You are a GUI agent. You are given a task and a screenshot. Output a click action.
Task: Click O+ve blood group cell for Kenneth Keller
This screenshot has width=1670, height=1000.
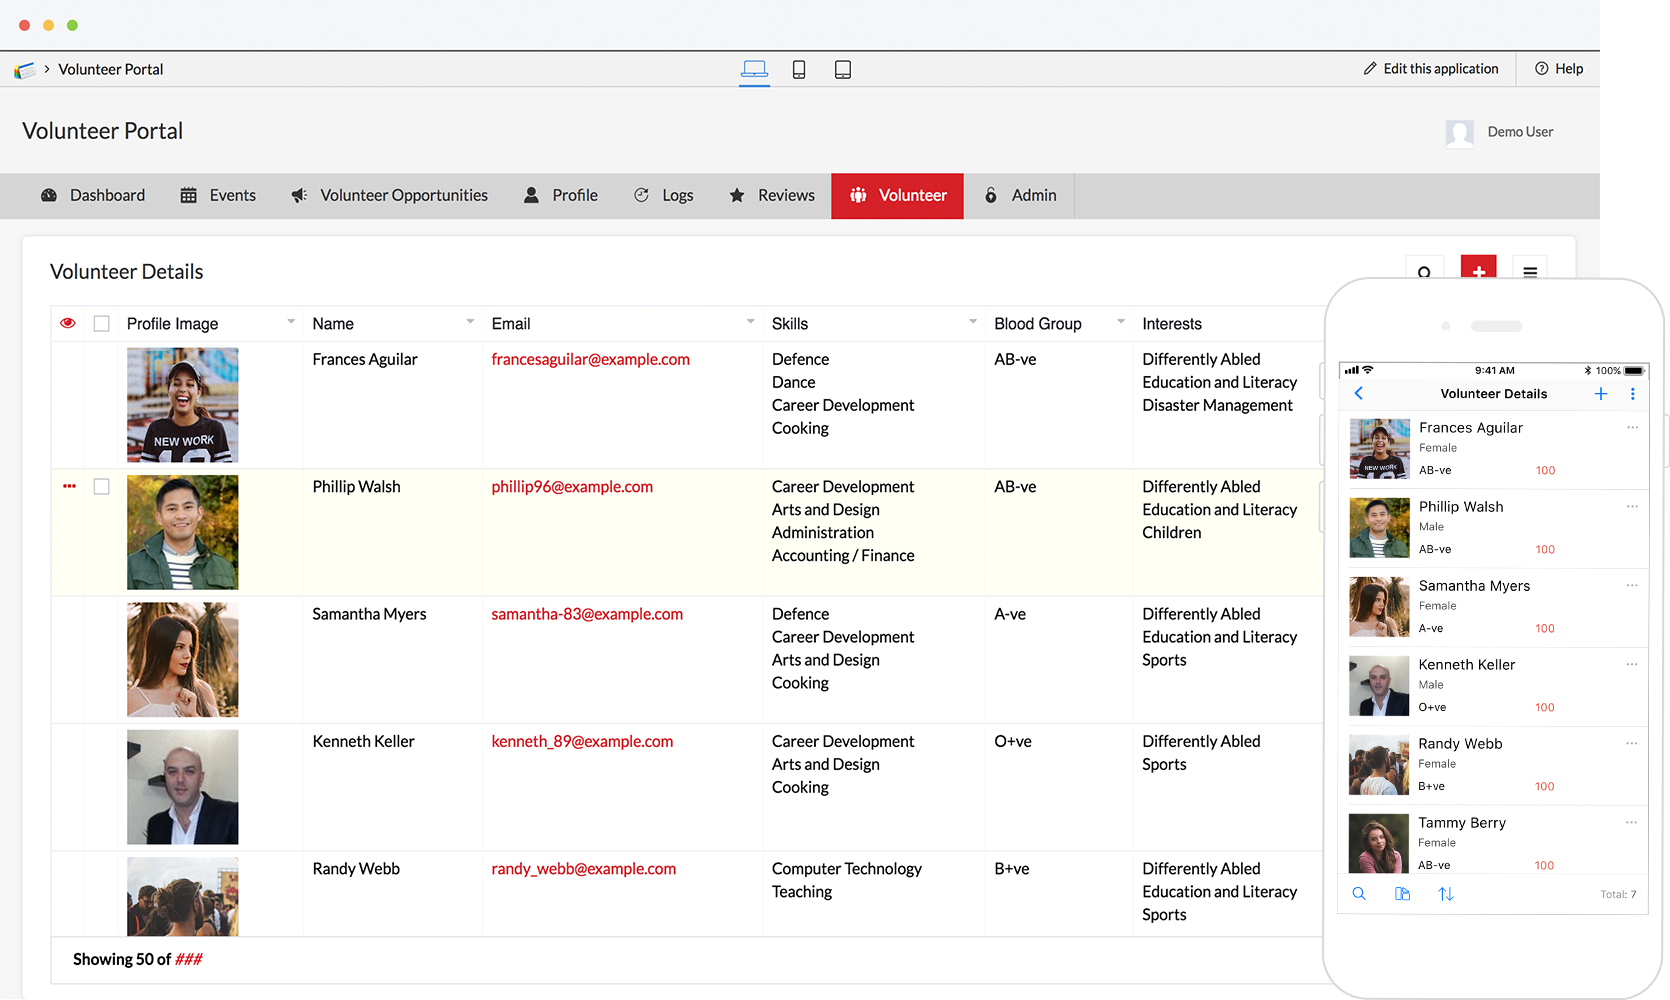1013,741
